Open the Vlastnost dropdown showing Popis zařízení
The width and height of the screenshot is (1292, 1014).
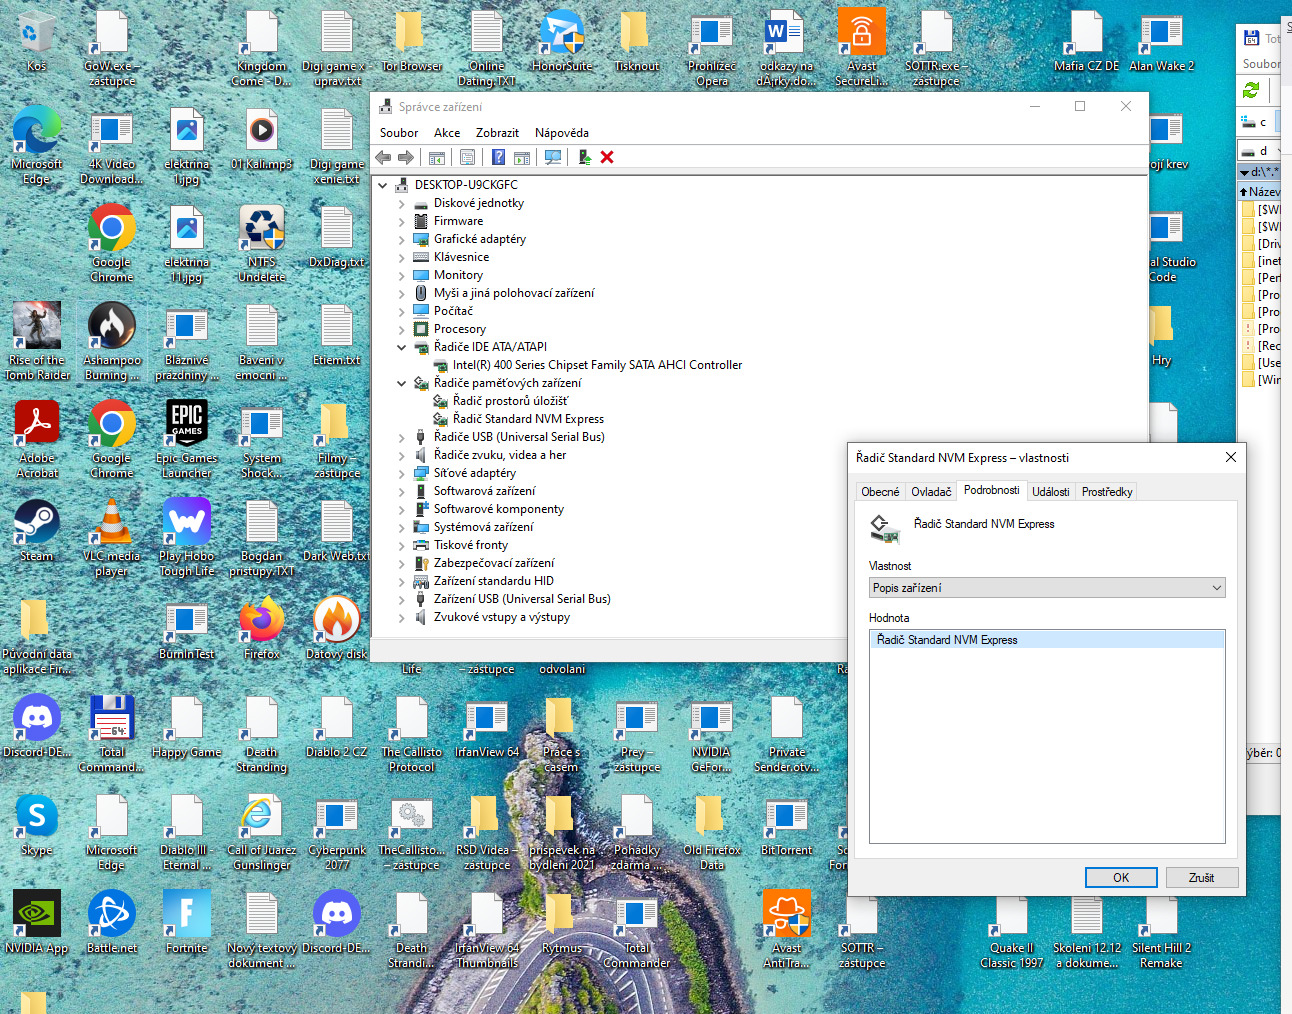(x=1046, y=588)
